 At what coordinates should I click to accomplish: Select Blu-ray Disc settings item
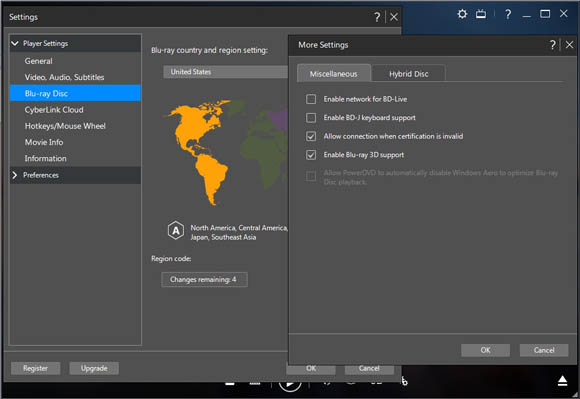point(75,93)
